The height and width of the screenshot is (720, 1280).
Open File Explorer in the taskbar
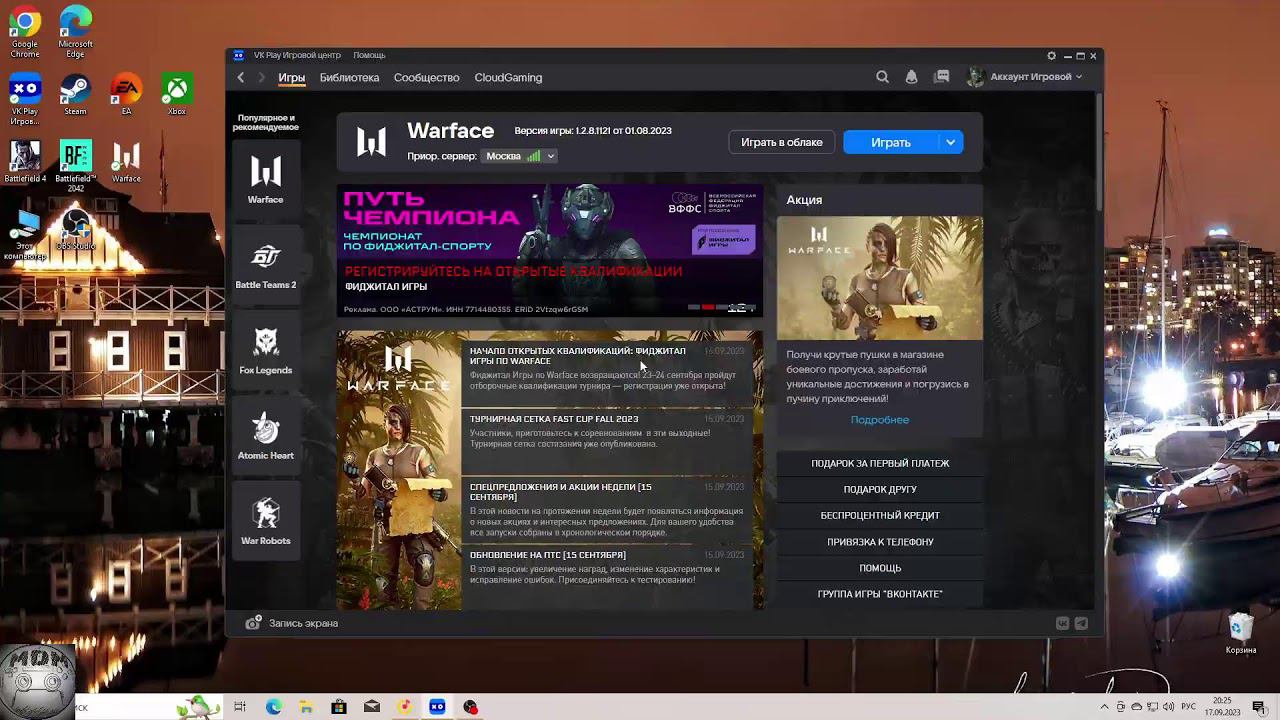pyautogui.click(x=306, y=707)
